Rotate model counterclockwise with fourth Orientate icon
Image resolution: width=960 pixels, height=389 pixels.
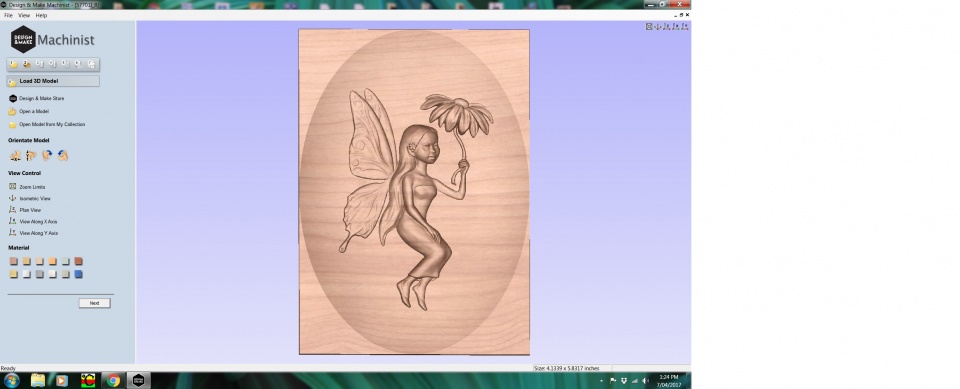click(x=63, y=156)
